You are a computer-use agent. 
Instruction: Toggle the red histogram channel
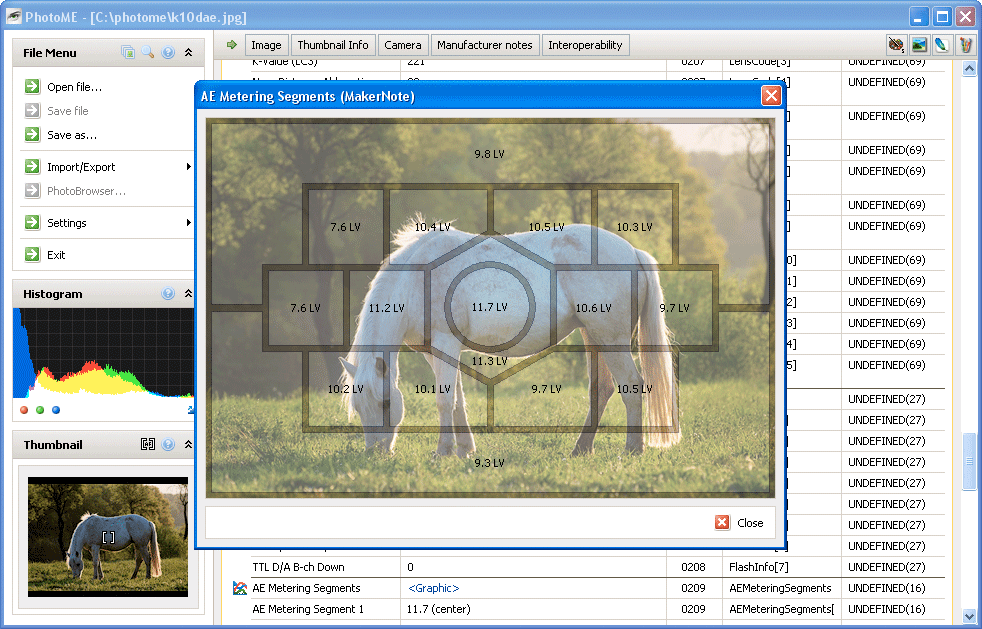tap(24, 410)
